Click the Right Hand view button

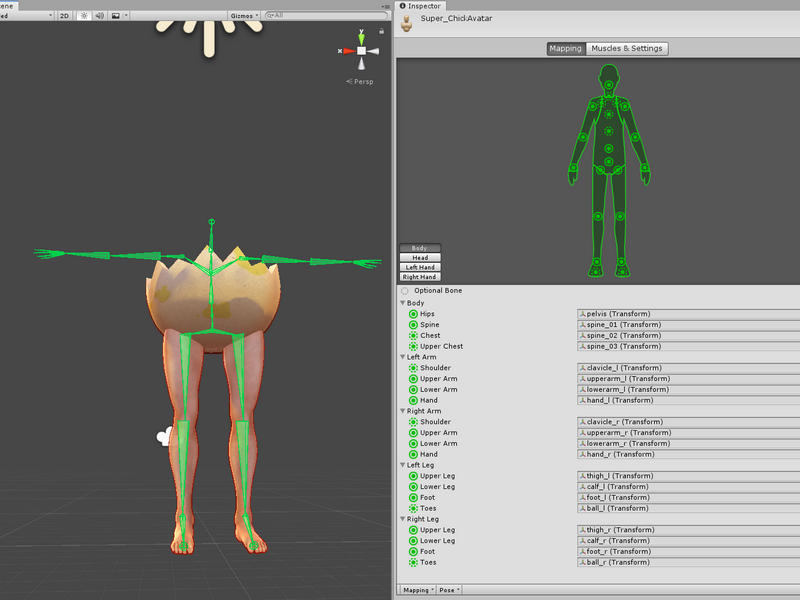(x=420, y=277)
